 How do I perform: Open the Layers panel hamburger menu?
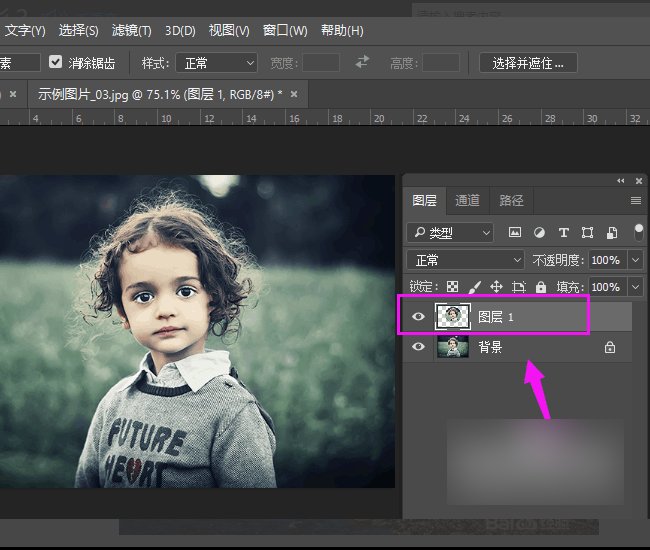[635, 200]
